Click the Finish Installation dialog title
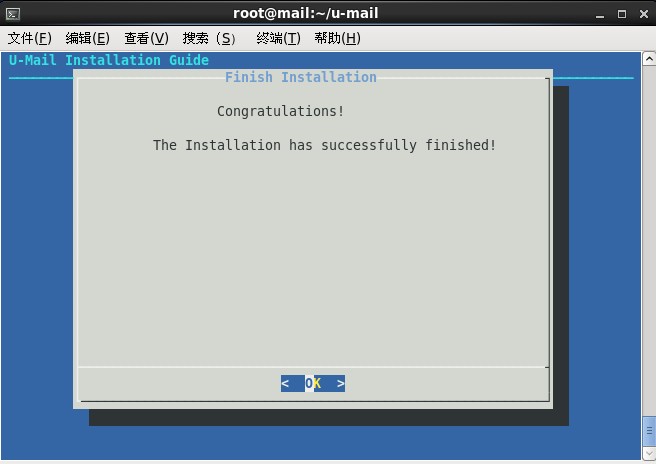 [300, 77]
